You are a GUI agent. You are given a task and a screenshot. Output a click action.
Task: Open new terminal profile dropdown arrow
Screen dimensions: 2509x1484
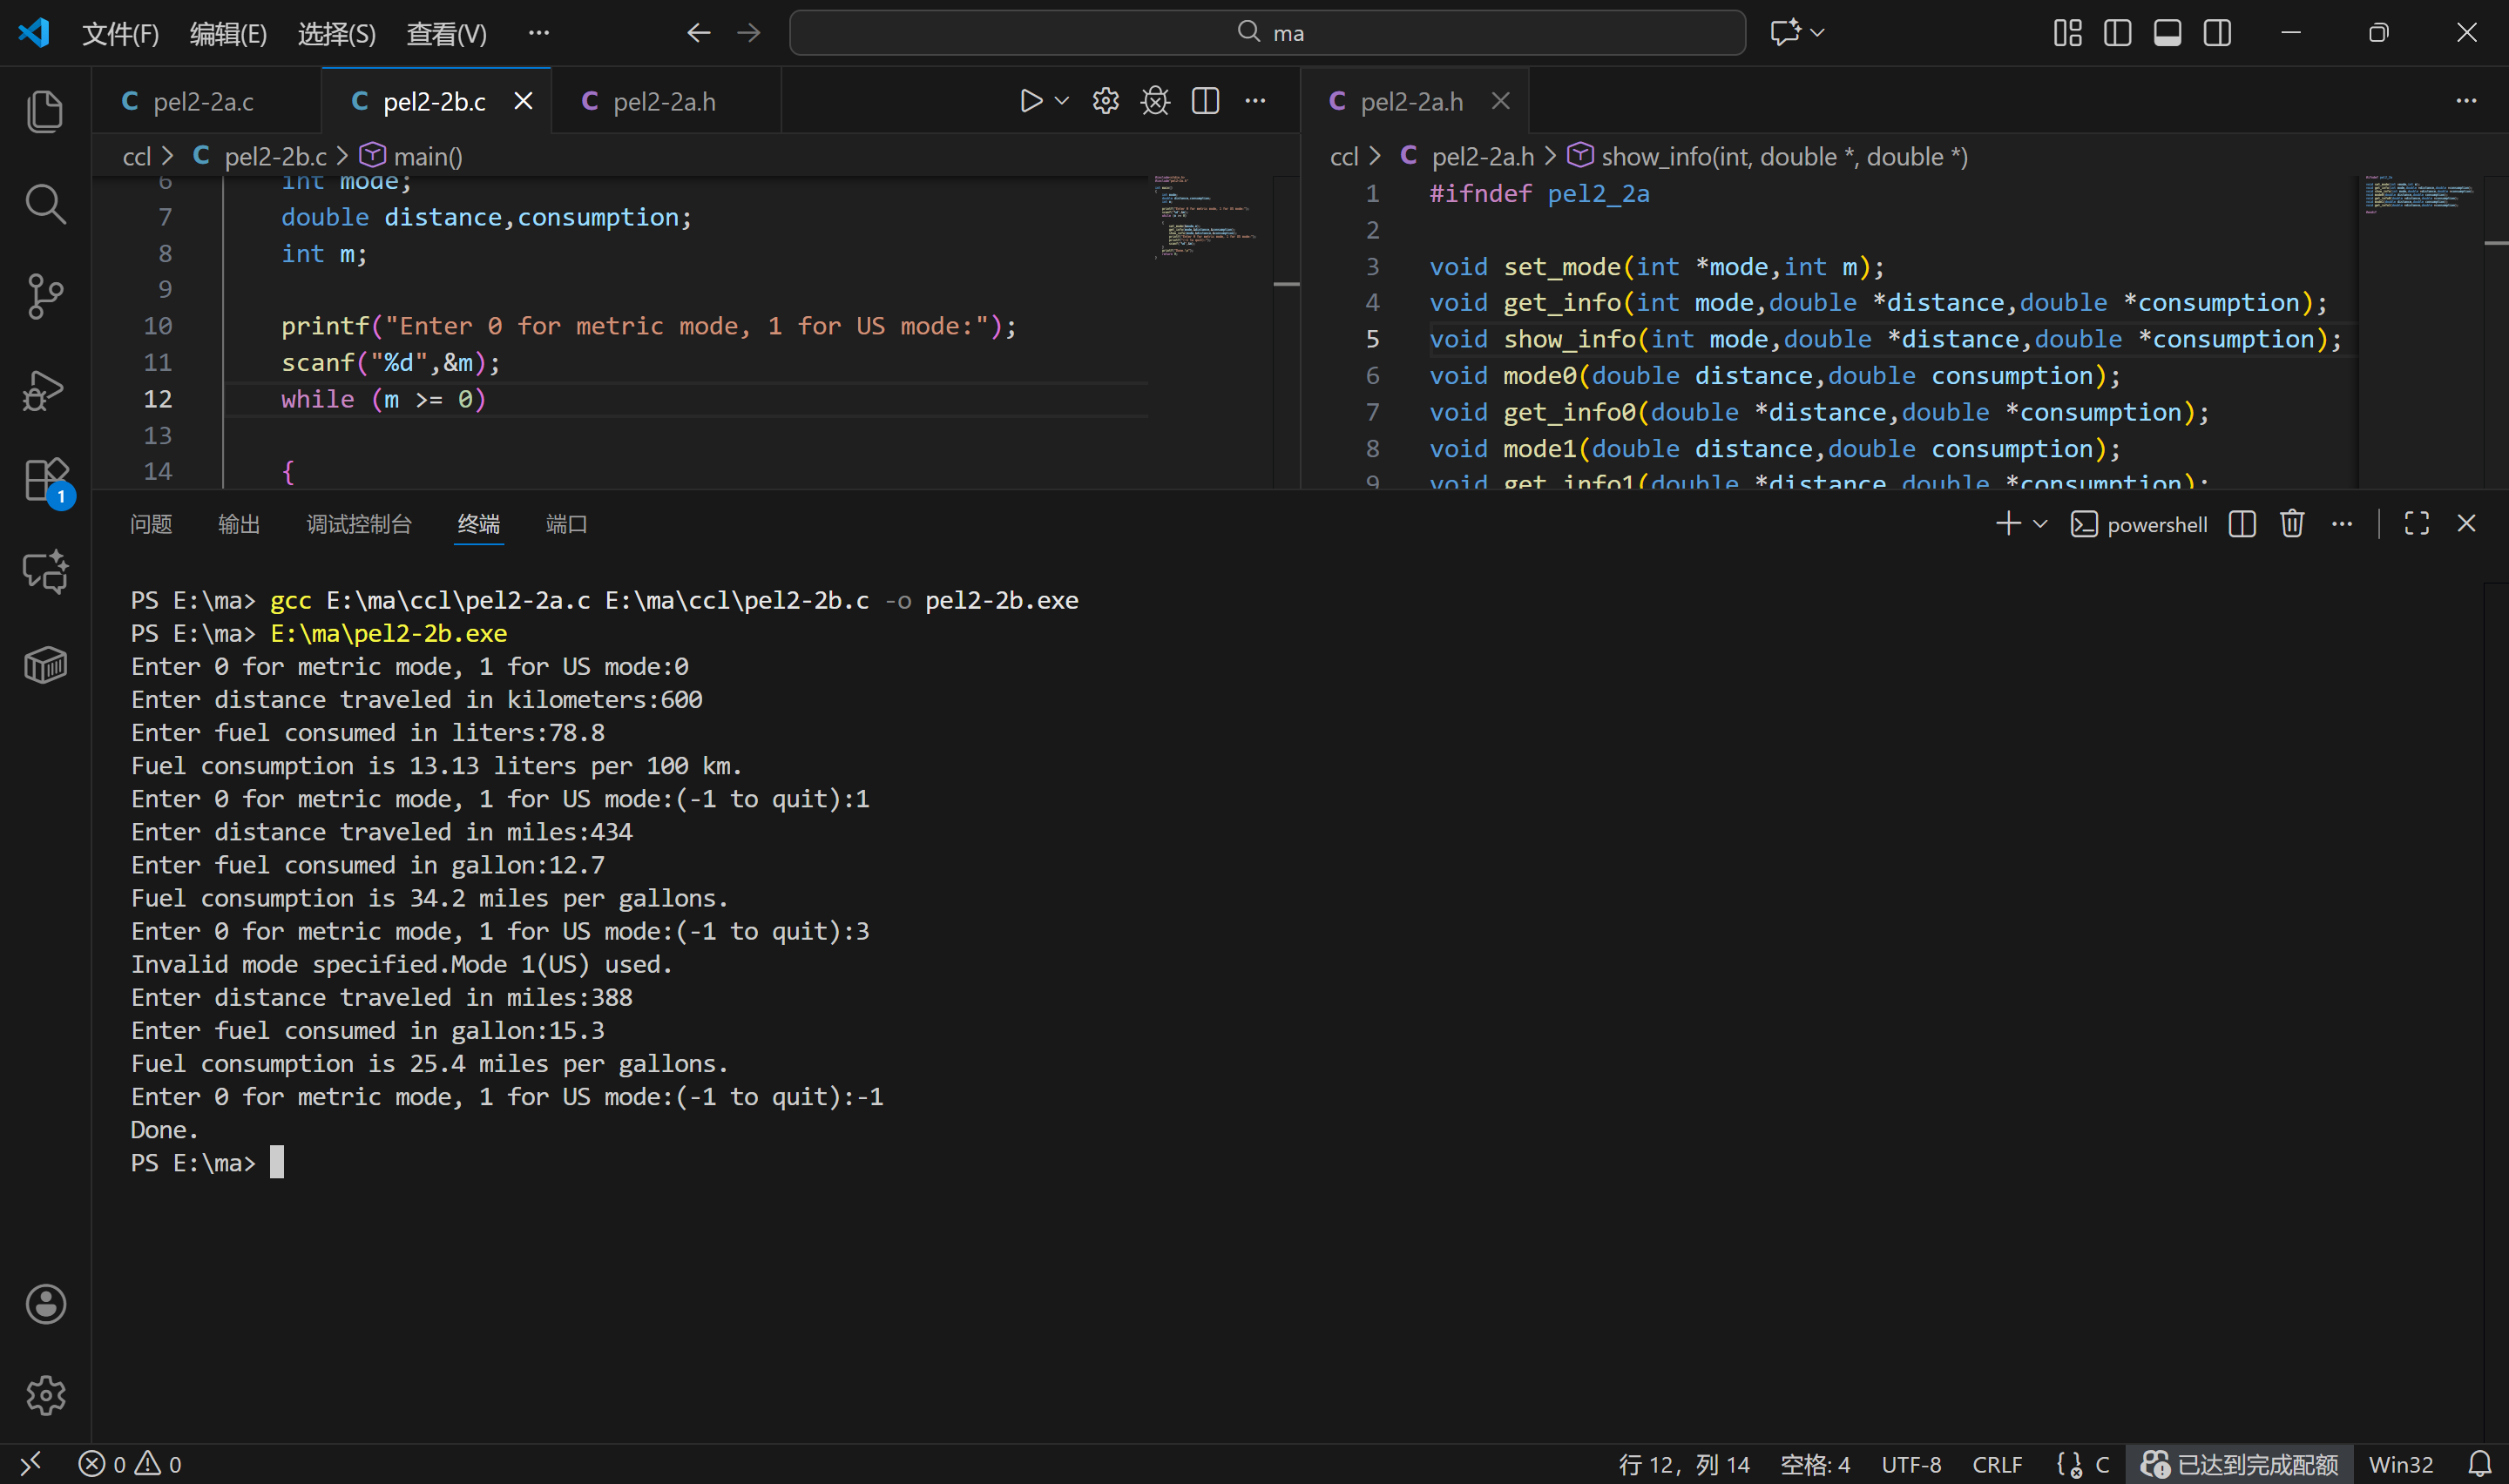click(2041, 523)
